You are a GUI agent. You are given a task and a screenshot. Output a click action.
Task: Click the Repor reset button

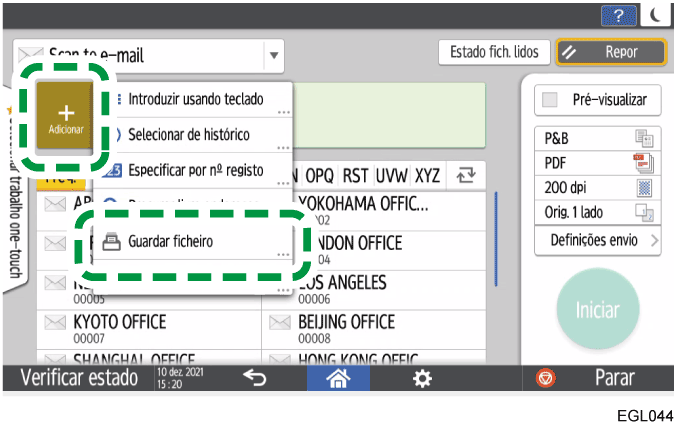[609, 53]
